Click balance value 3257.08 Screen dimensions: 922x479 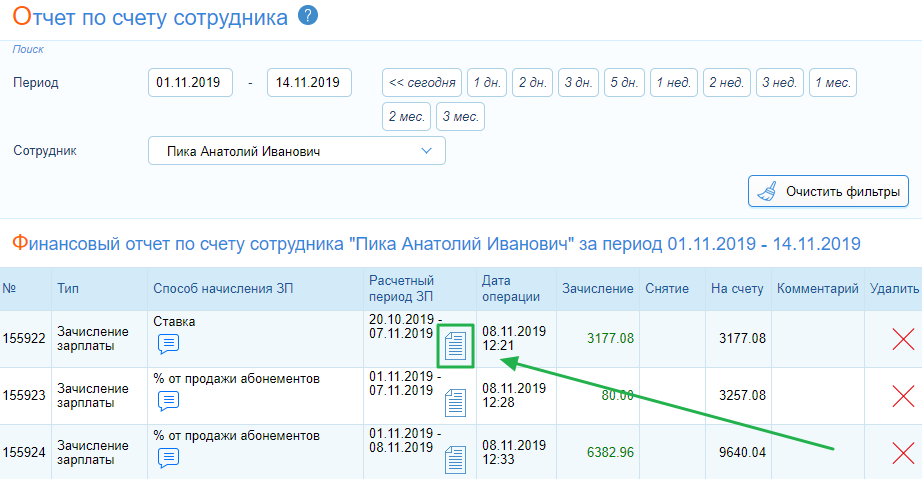click(742, 396)
